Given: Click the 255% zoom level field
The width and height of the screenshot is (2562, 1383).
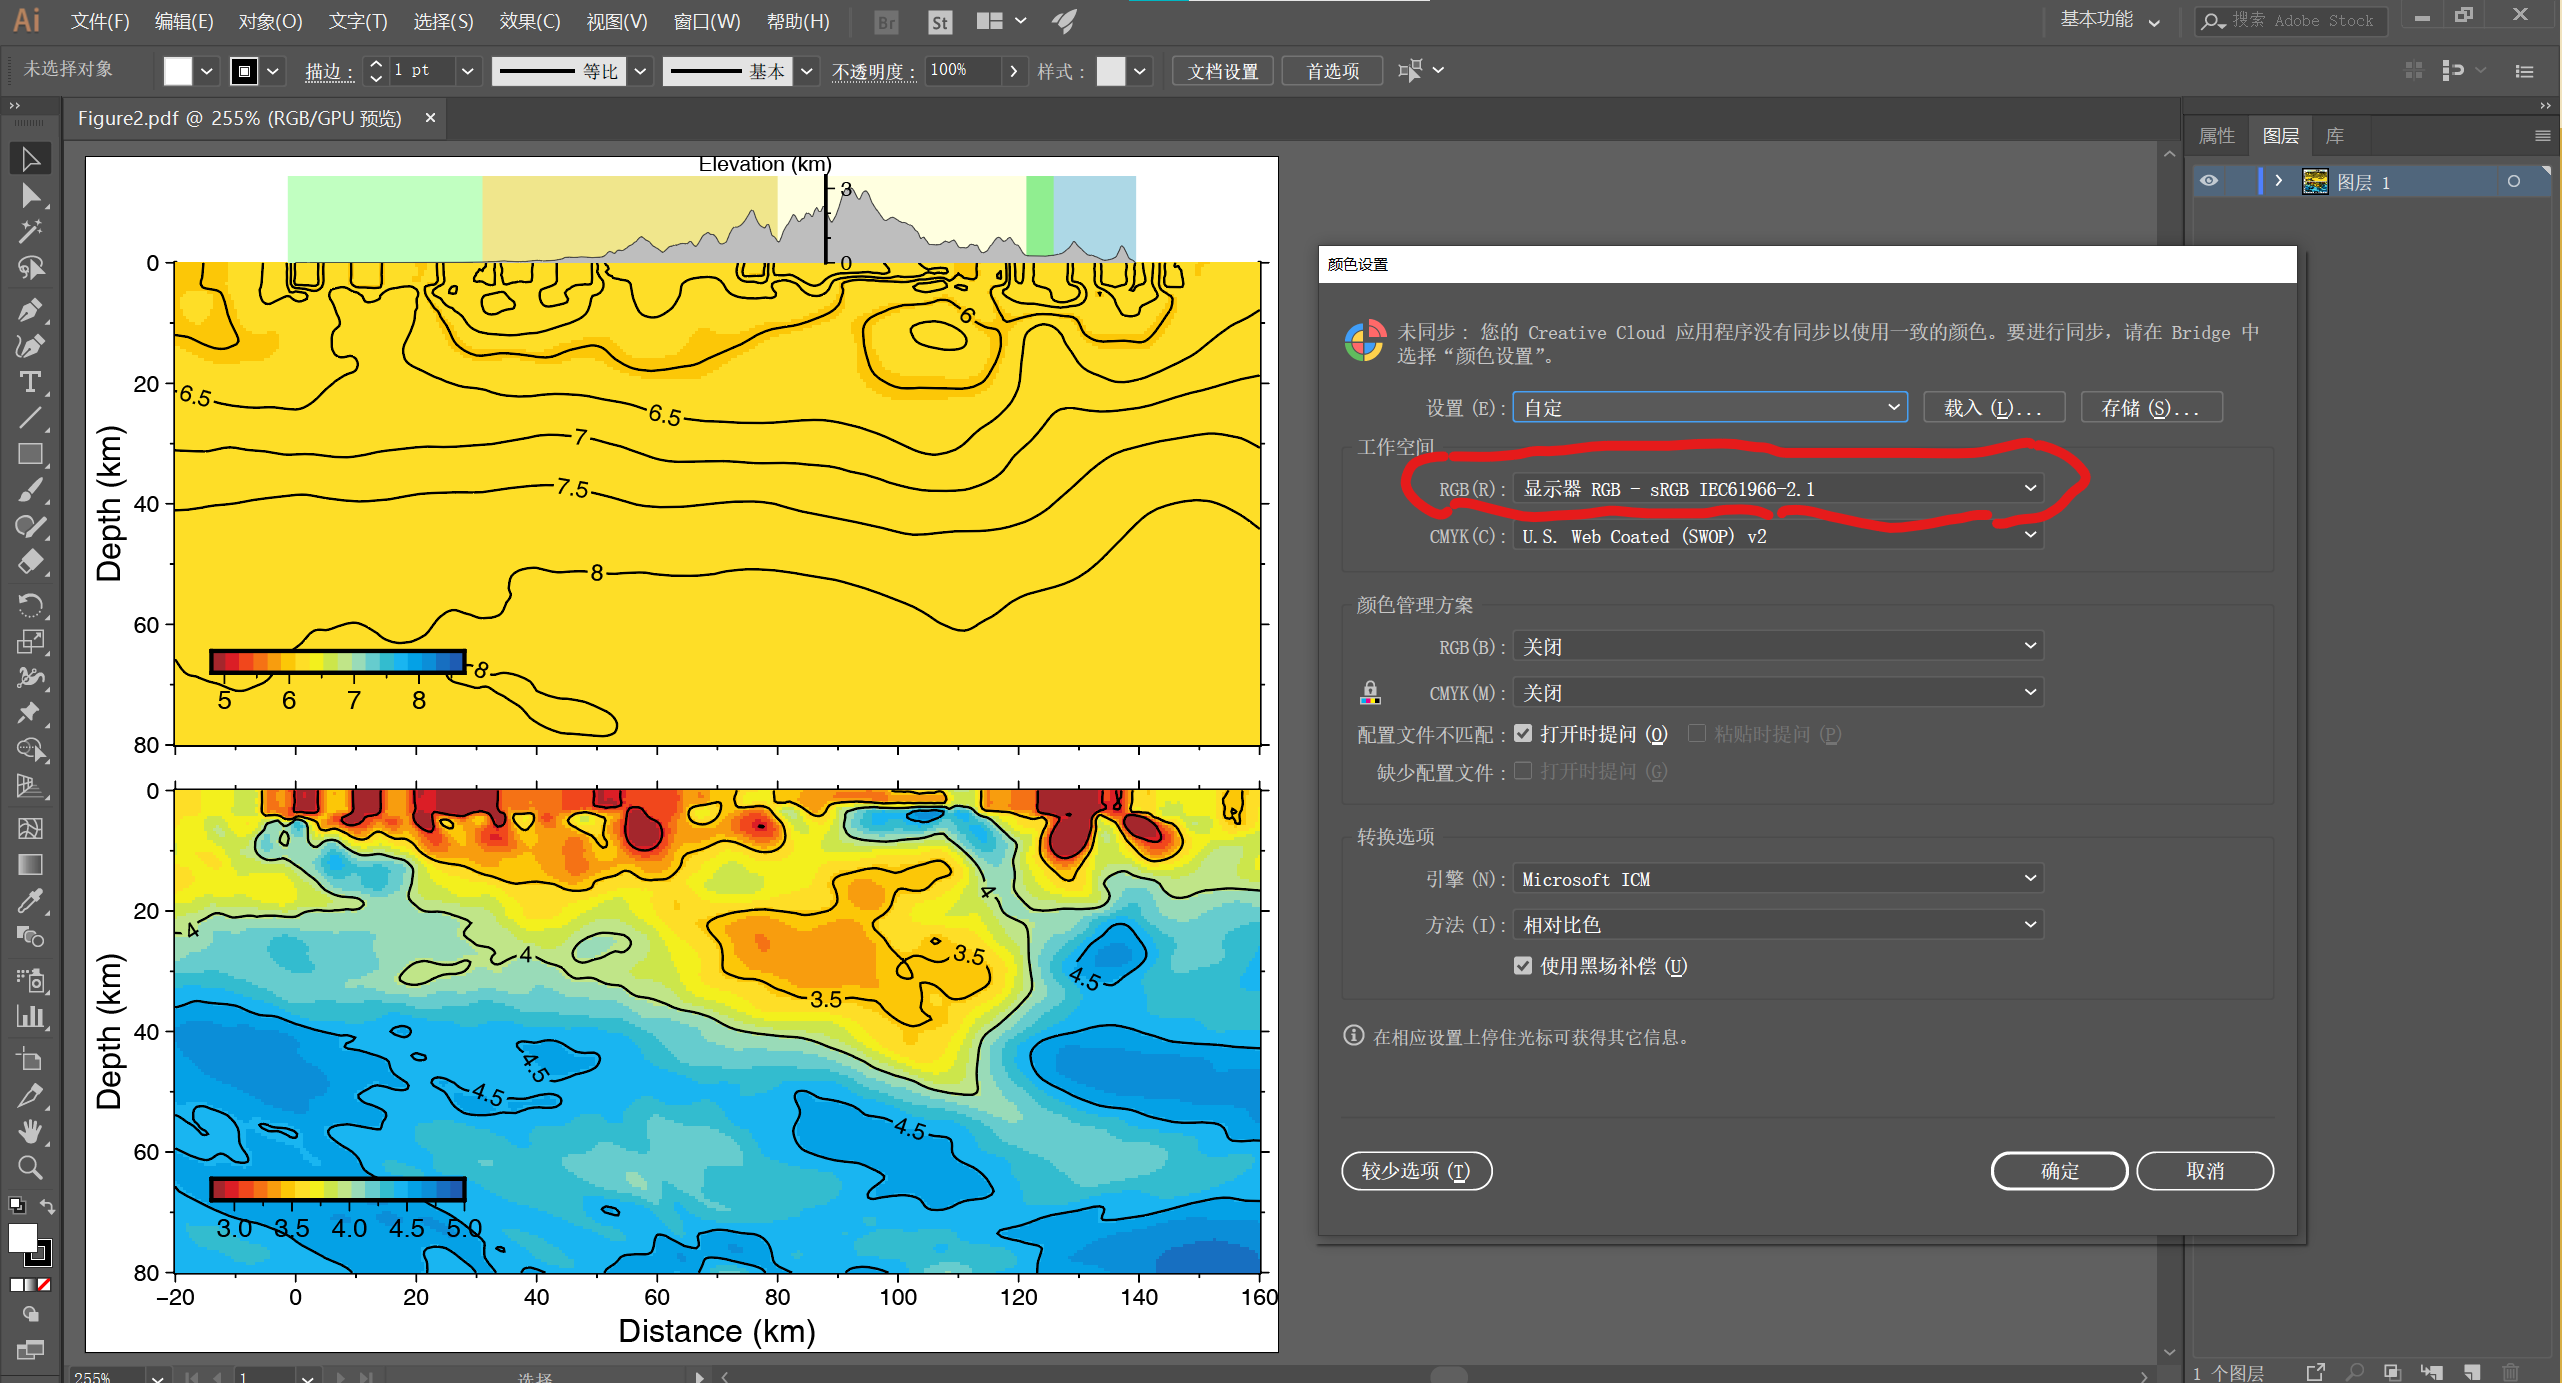Looking at the screenshot, I should [x=105, y=1375].
